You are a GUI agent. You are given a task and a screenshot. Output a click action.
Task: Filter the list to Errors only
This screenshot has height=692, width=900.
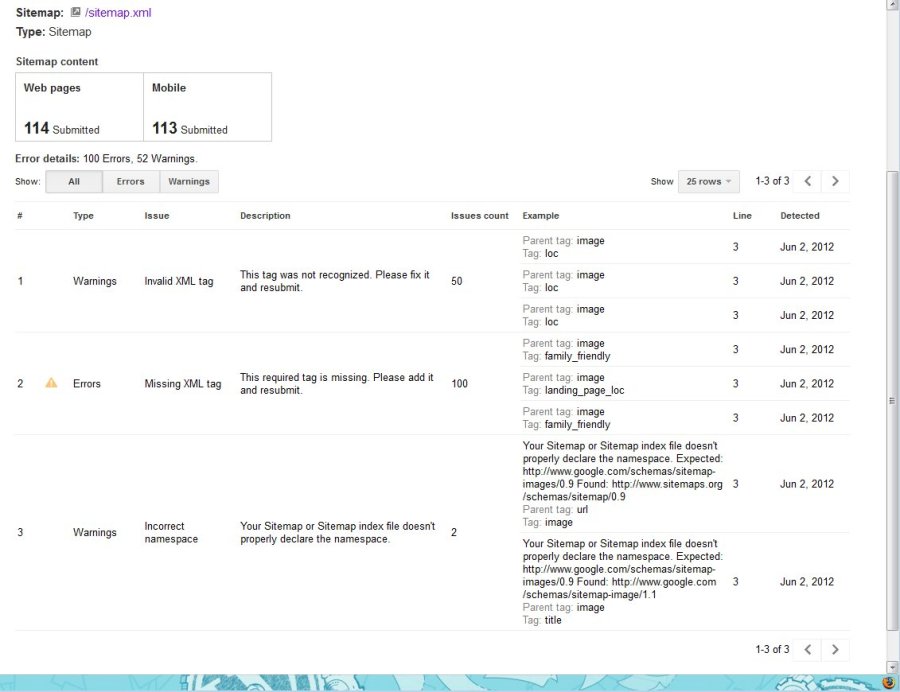(130, 181)
